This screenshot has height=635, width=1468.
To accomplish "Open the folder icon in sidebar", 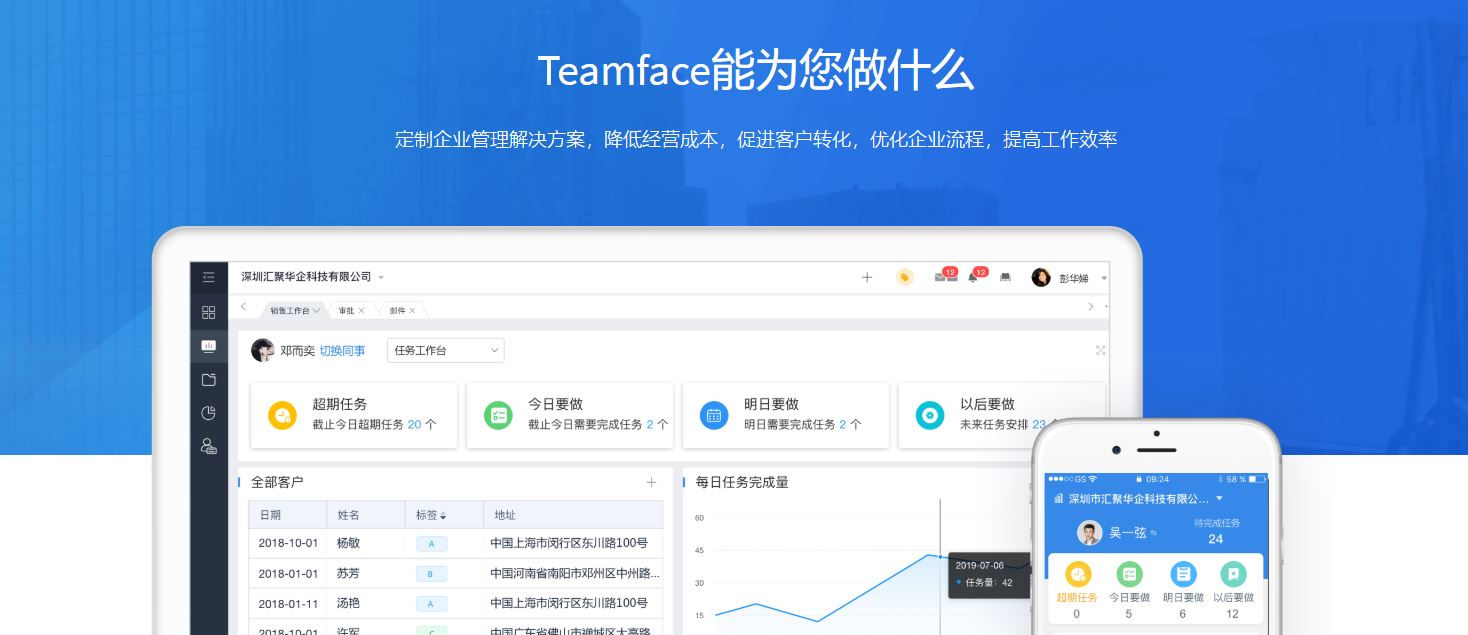I will click(x=208, y=380).
